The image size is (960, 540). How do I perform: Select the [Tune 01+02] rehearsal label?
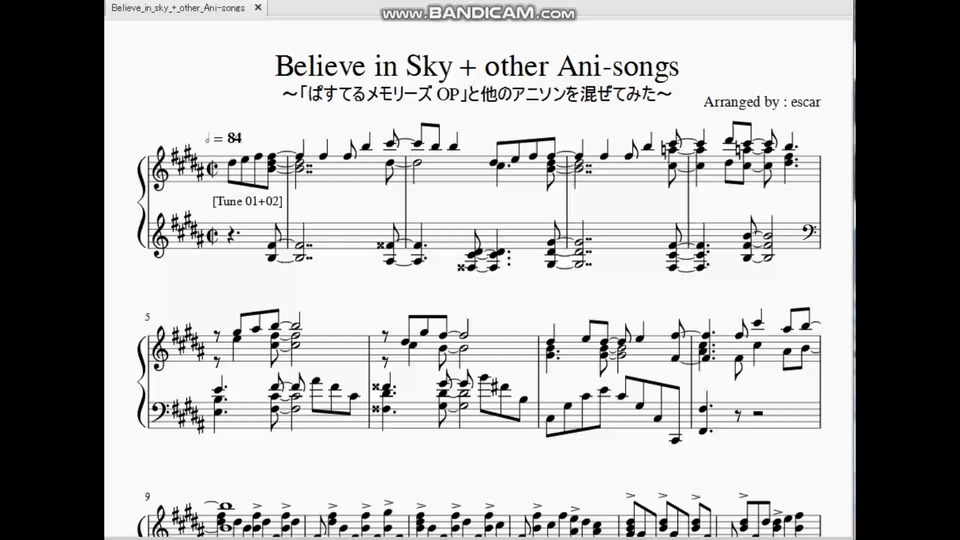247,201
